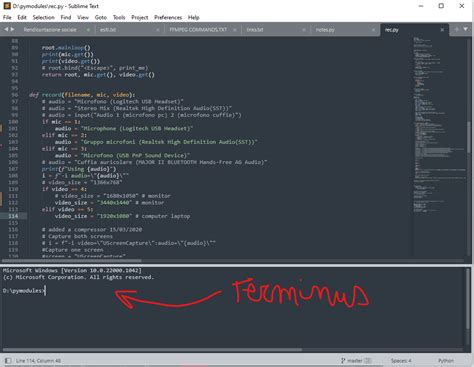Open the Preferences menu
Screen dimensions: 474x367
click(x=168, y=17)
